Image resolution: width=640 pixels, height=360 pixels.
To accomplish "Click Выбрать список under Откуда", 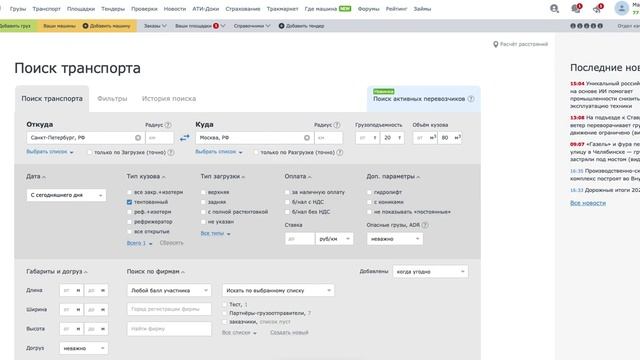I will pyautogui.click(x=50, y=152).
